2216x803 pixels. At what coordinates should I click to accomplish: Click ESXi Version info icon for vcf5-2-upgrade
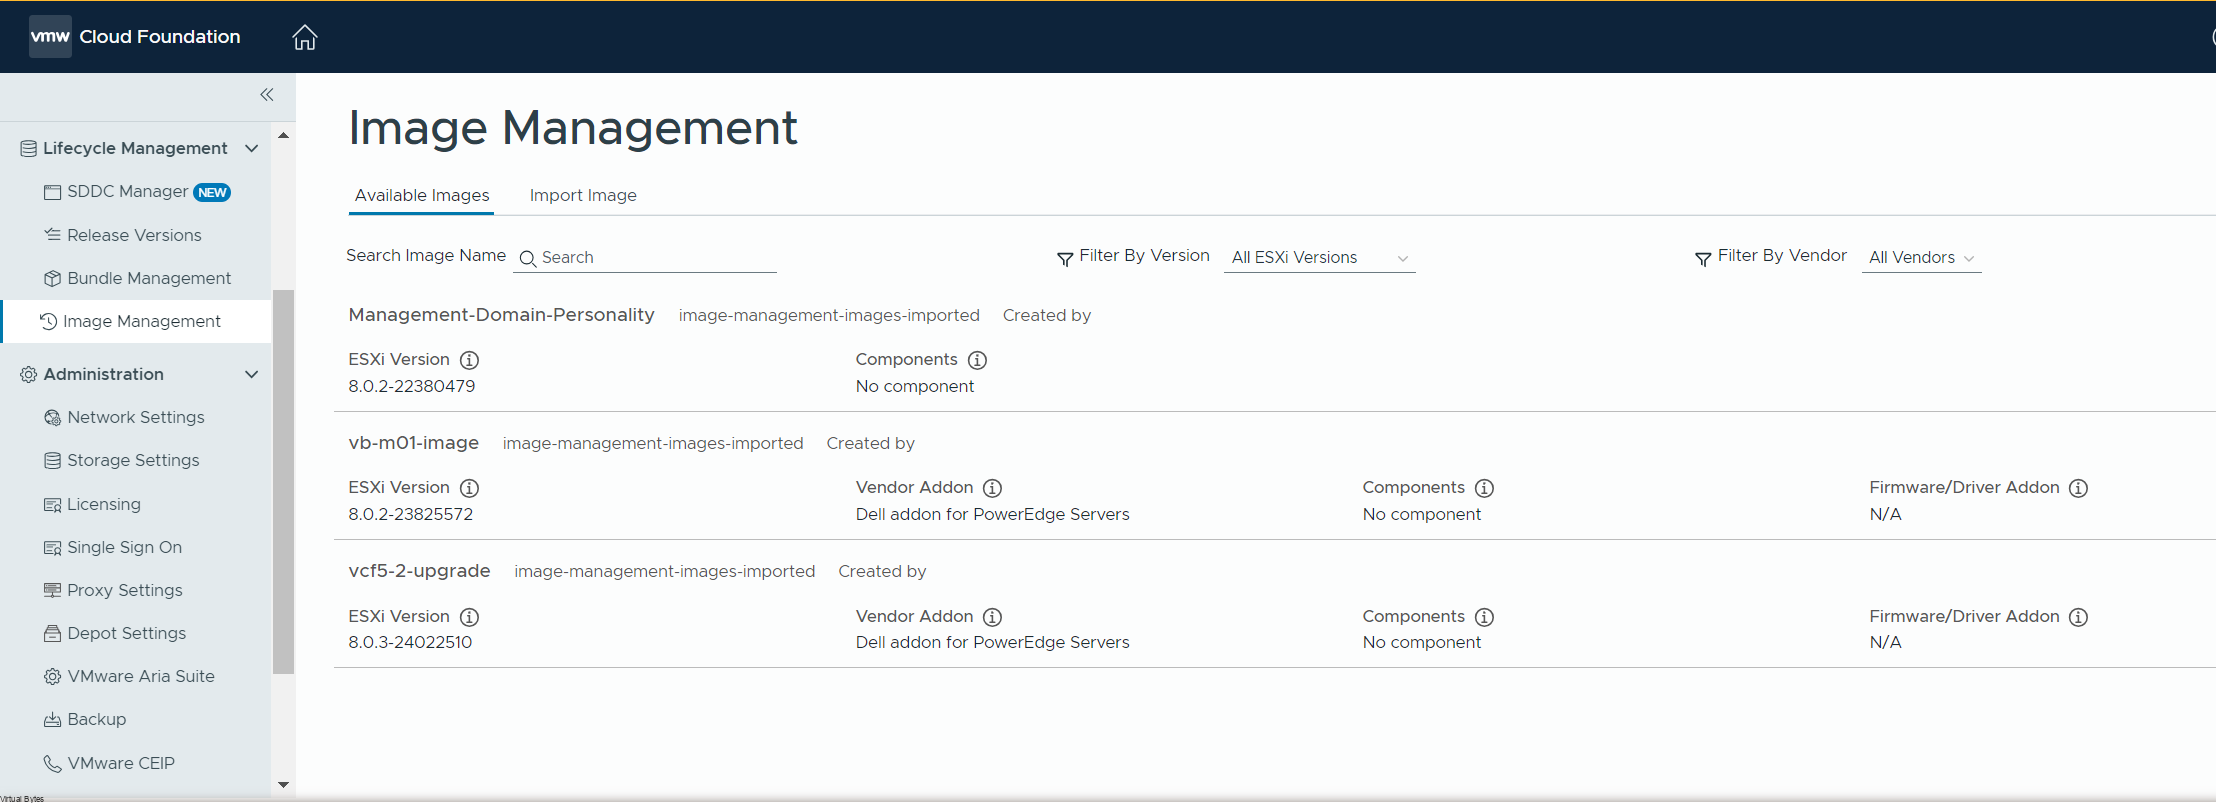coord(469,617)
